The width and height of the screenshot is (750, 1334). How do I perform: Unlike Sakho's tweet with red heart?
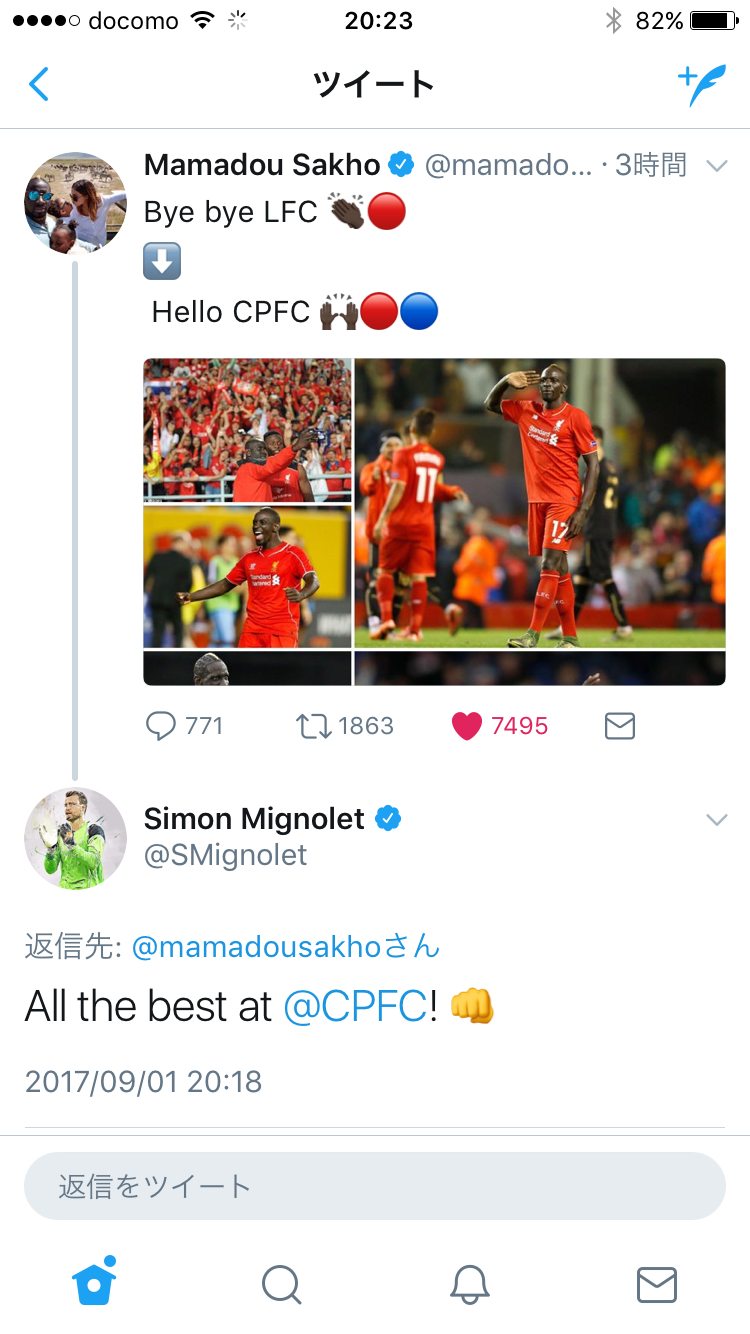click(467, 725)
